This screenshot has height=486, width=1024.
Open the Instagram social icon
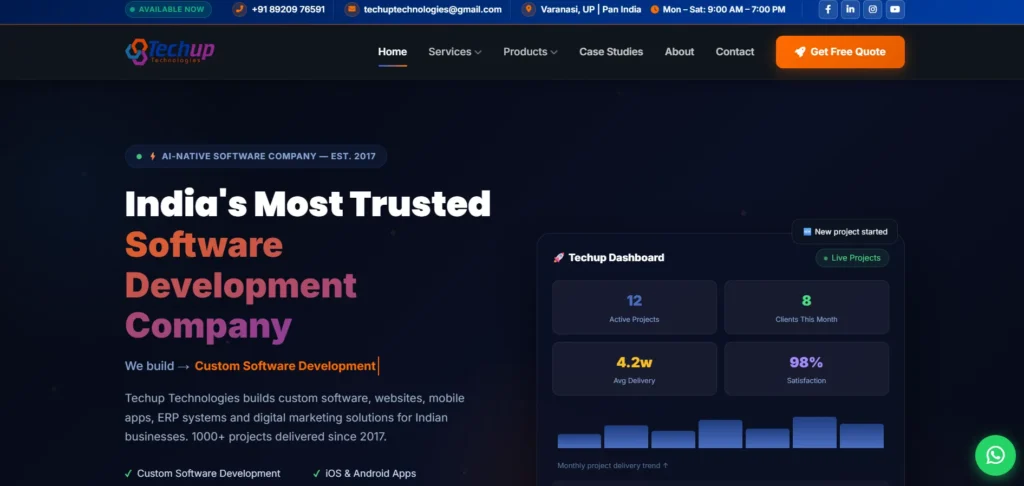point(872,9)
